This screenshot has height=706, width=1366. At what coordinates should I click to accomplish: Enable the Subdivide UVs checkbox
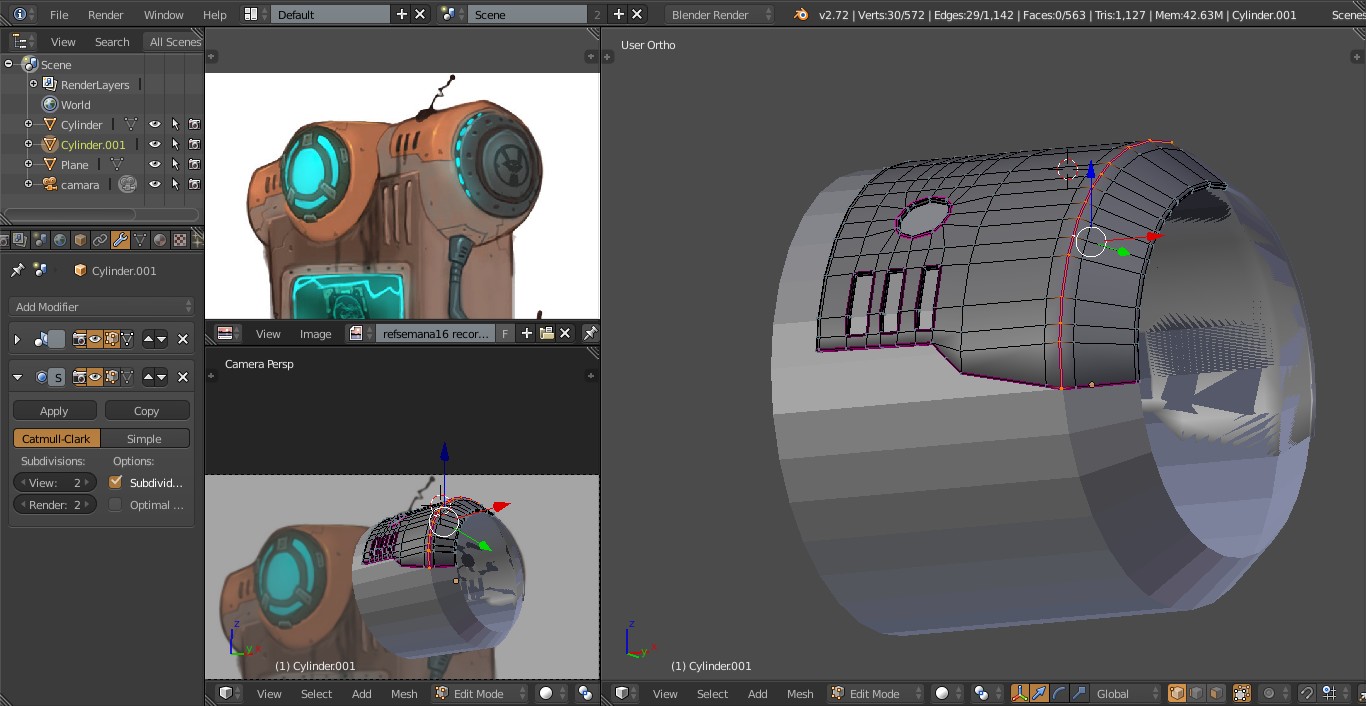coord(115,482)
